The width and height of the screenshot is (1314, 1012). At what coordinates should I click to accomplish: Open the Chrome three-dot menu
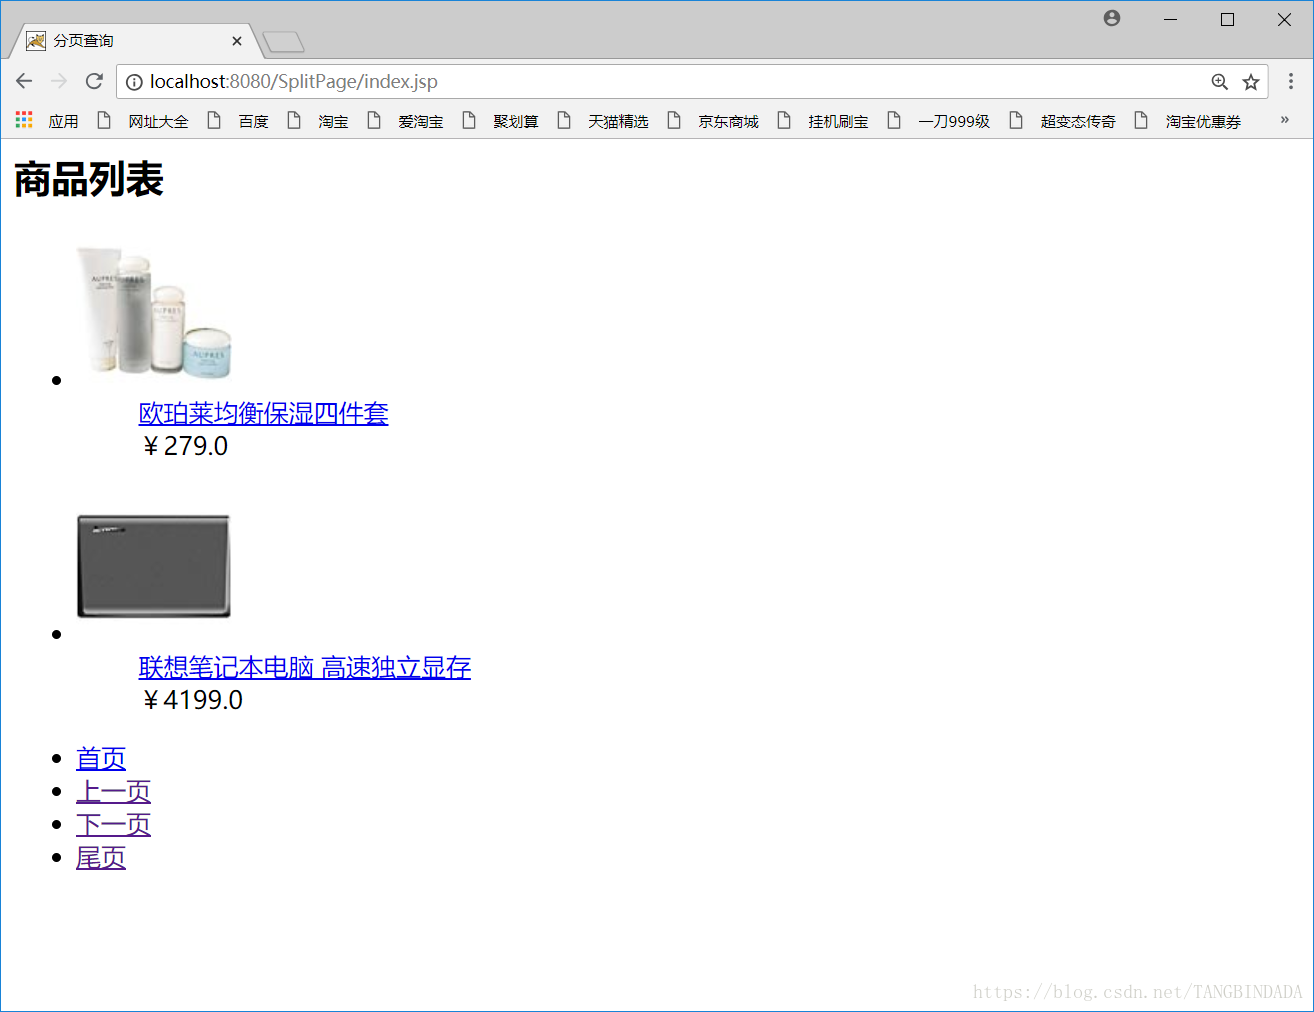pyautogui.click(x=1291, y=81)
